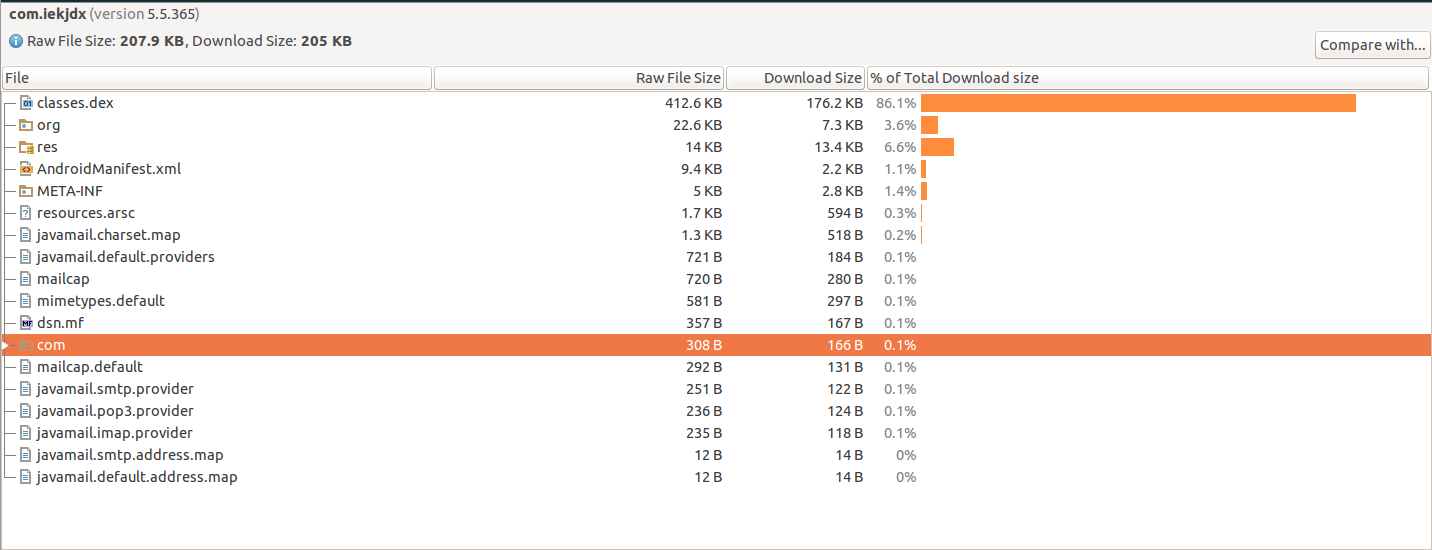The width and height of the screenshot is (1432, 550).
Task: Click the 9.4 KB raw size cell
Action: pos(702,169)
